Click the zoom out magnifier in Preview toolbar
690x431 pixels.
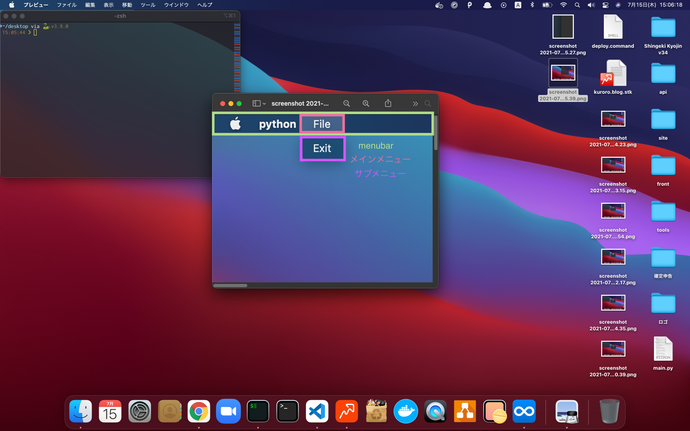(x=346, y=103)
